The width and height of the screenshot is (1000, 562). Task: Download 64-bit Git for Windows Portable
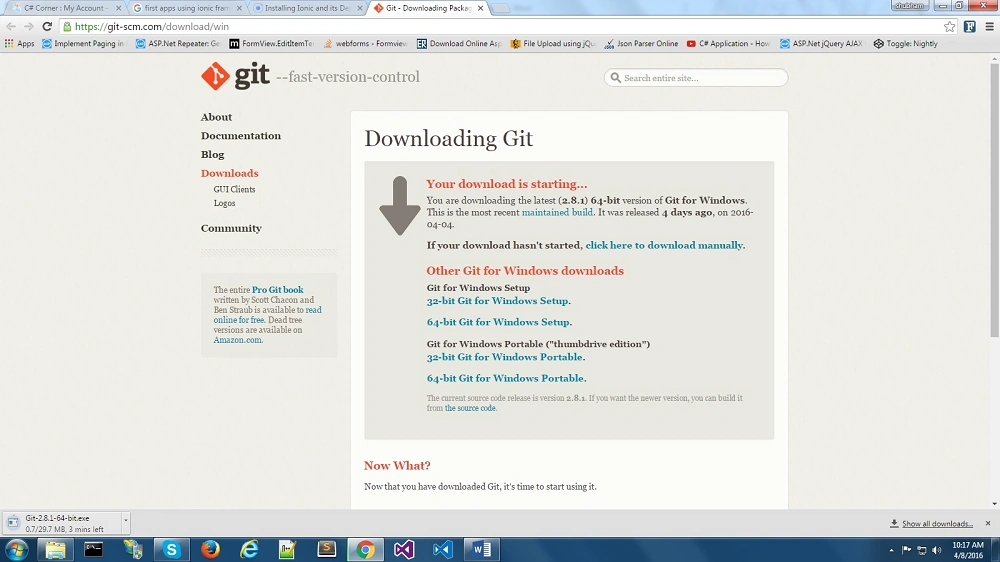point(506,378)
